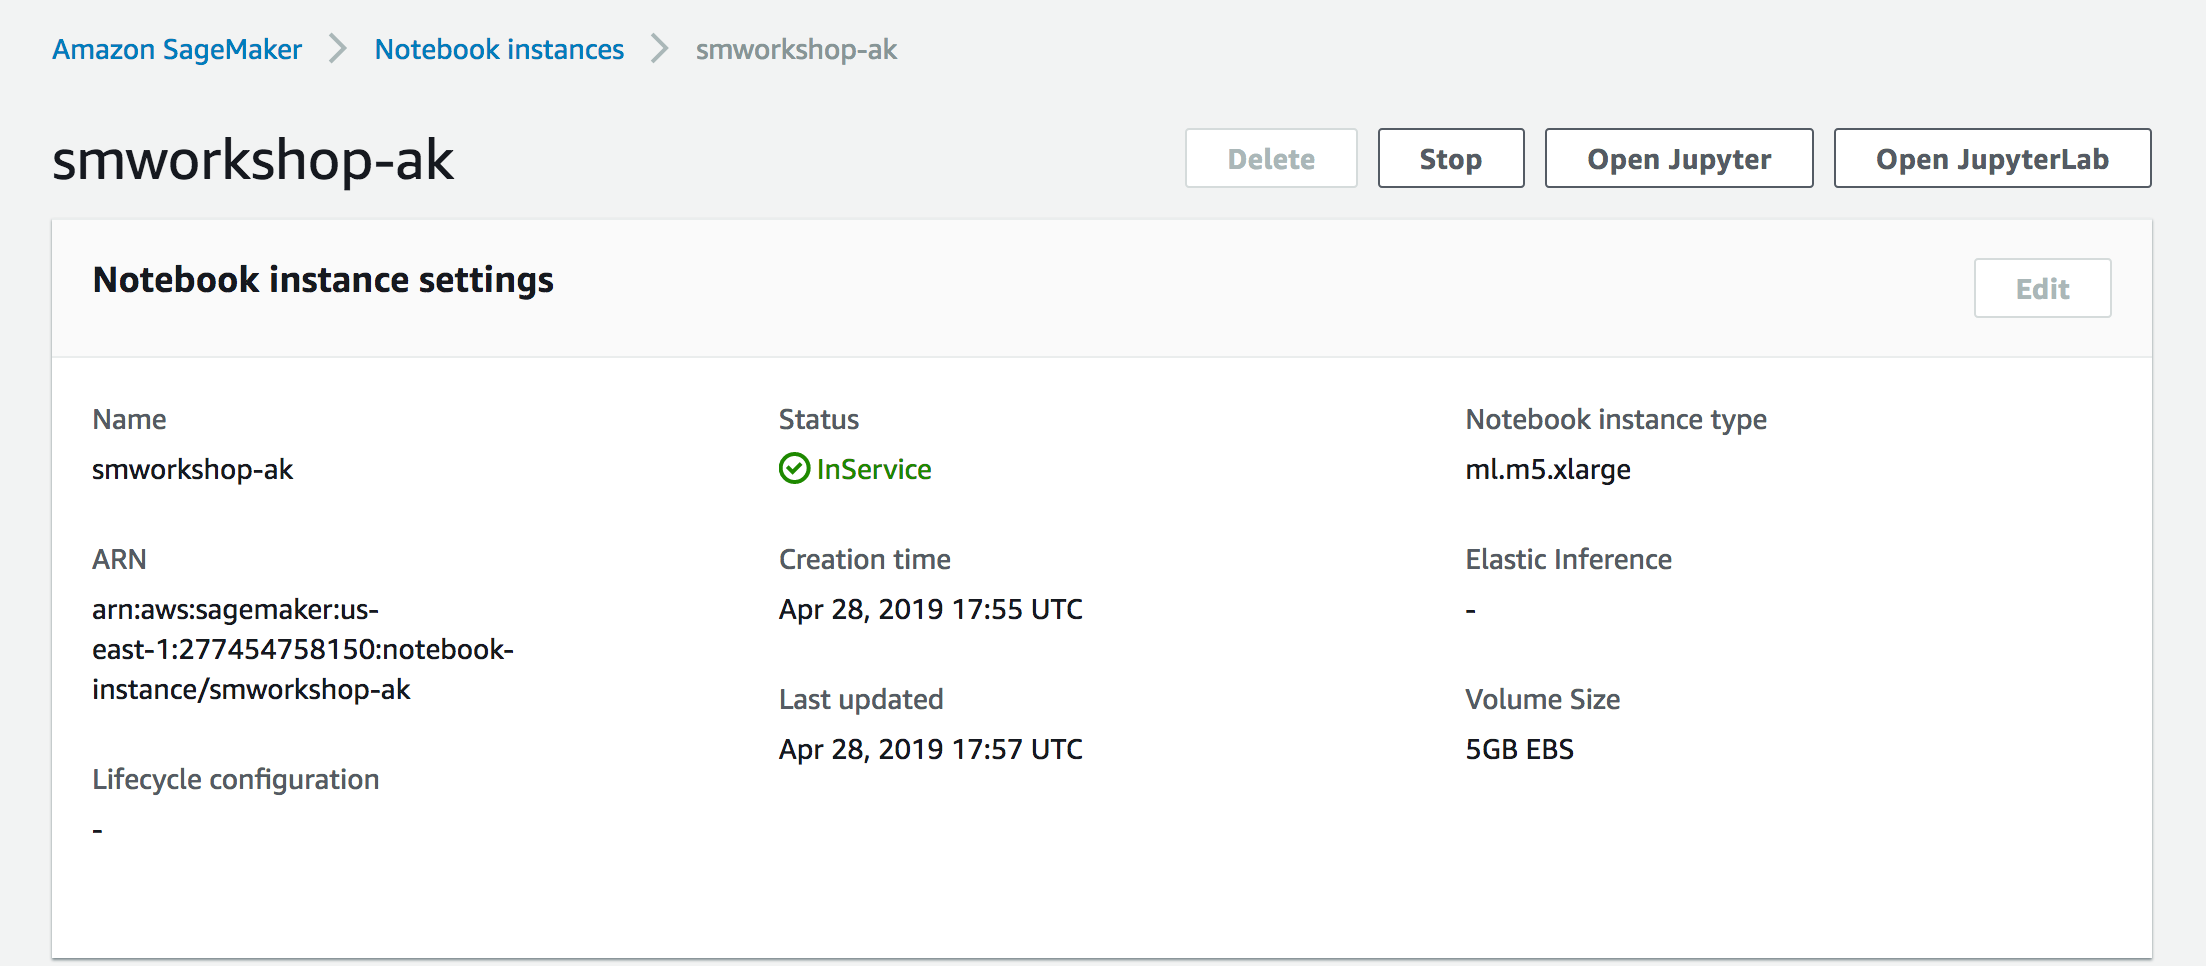Select the ARN value text
The image size is (2206, 966).
pyautogui.click(x=302, y=649)
